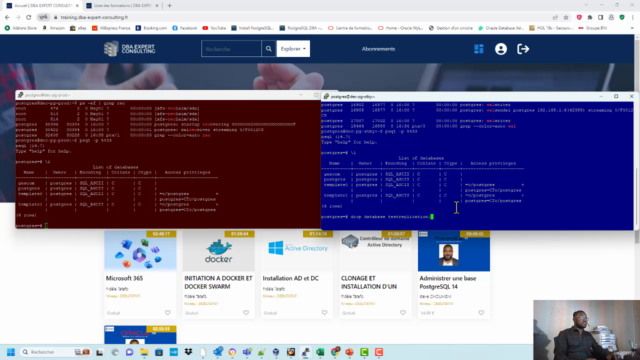Image resolution: width=640 pixels, height=360 pixels.
Task: Open the PostgreSQL 14 course thumbnail
Action: (x=453, y=251)
